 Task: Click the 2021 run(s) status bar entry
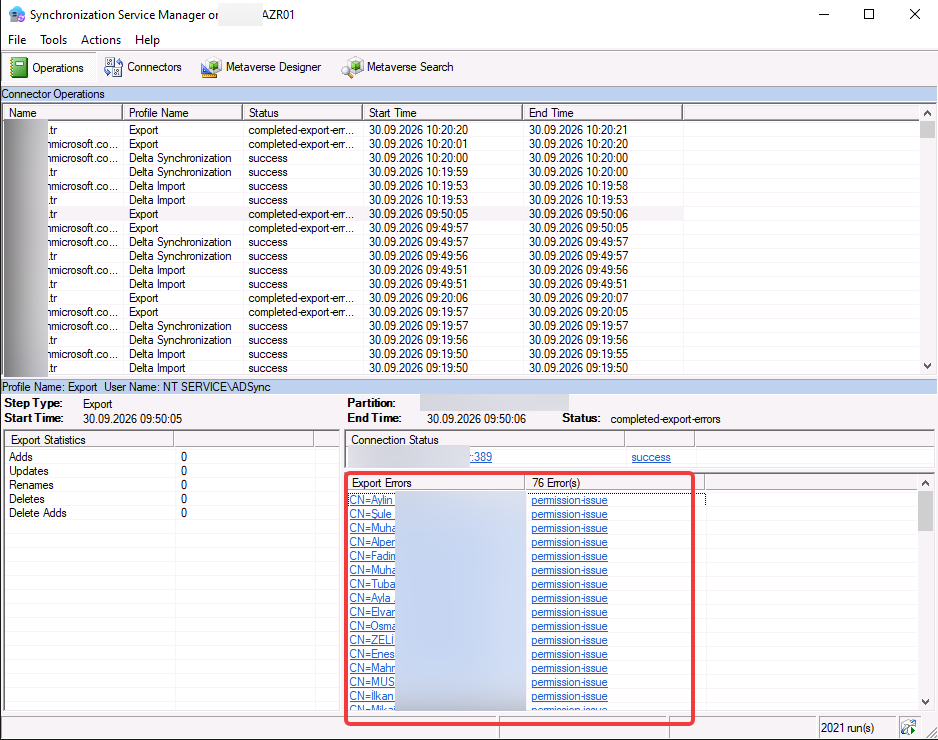(856, 727)
